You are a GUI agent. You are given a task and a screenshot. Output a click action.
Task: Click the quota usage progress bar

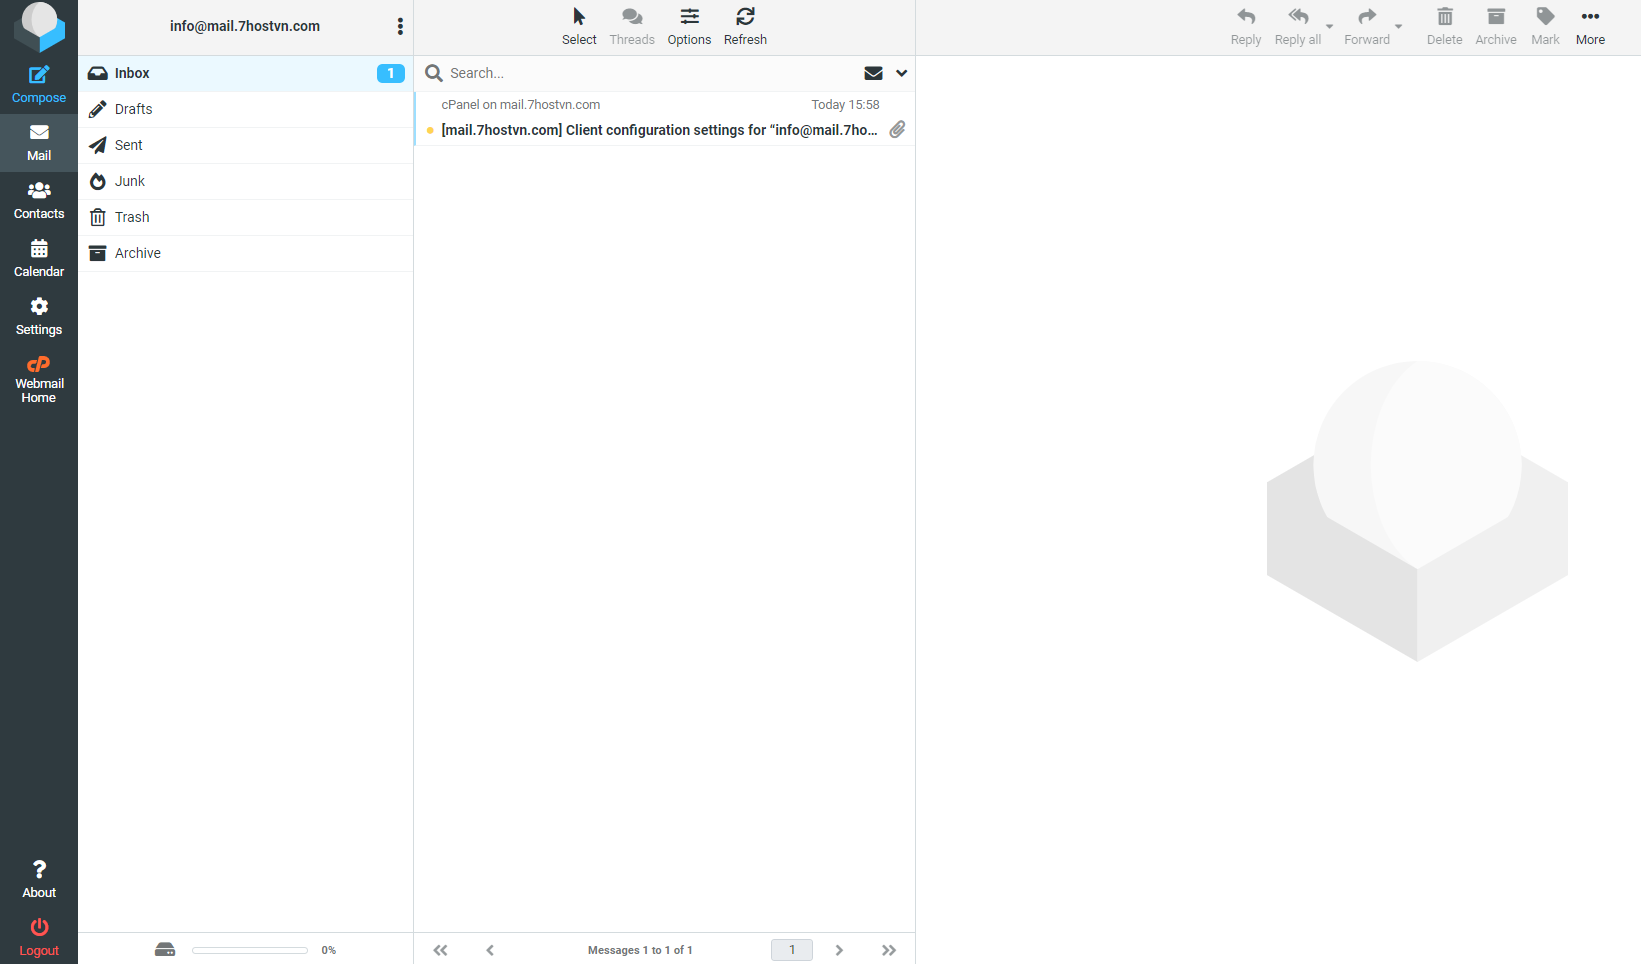coord(250,950)
